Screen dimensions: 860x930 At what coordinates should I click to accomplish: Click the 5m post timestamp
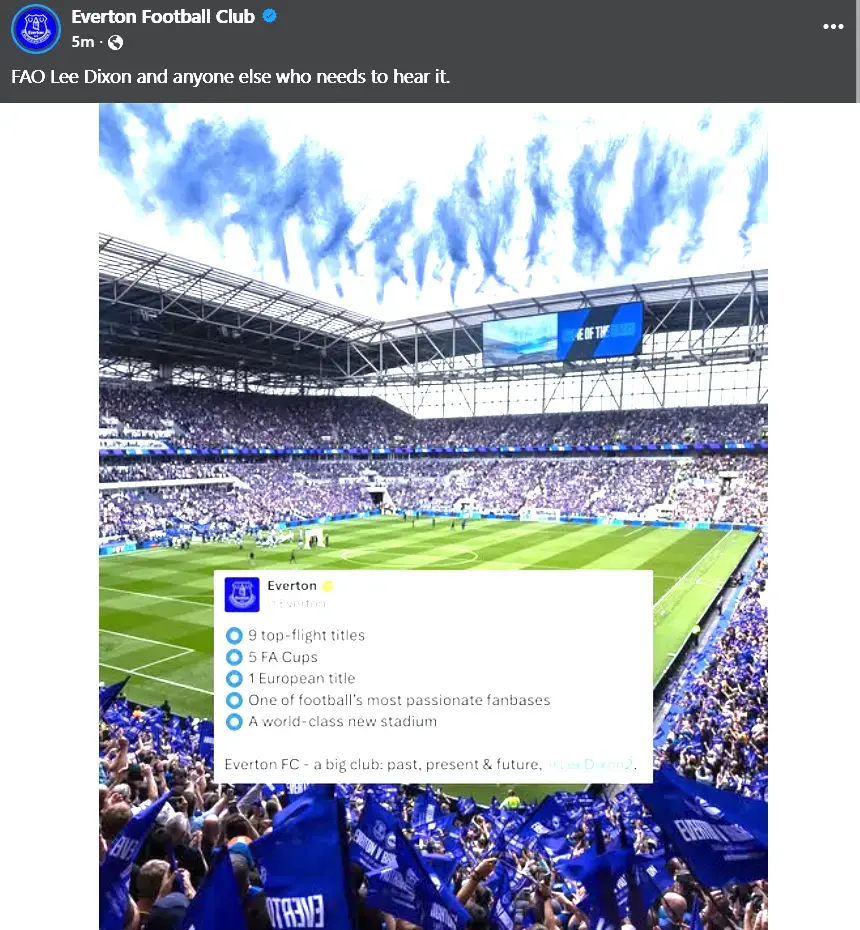tap(82, 42)
